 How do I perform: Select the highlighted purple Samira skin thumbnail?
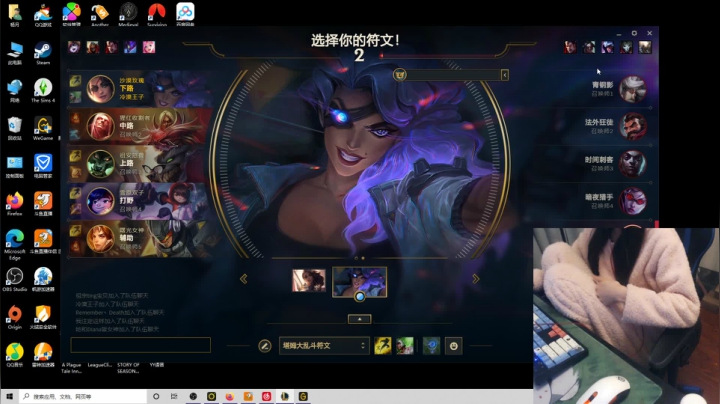click(360, 282)
